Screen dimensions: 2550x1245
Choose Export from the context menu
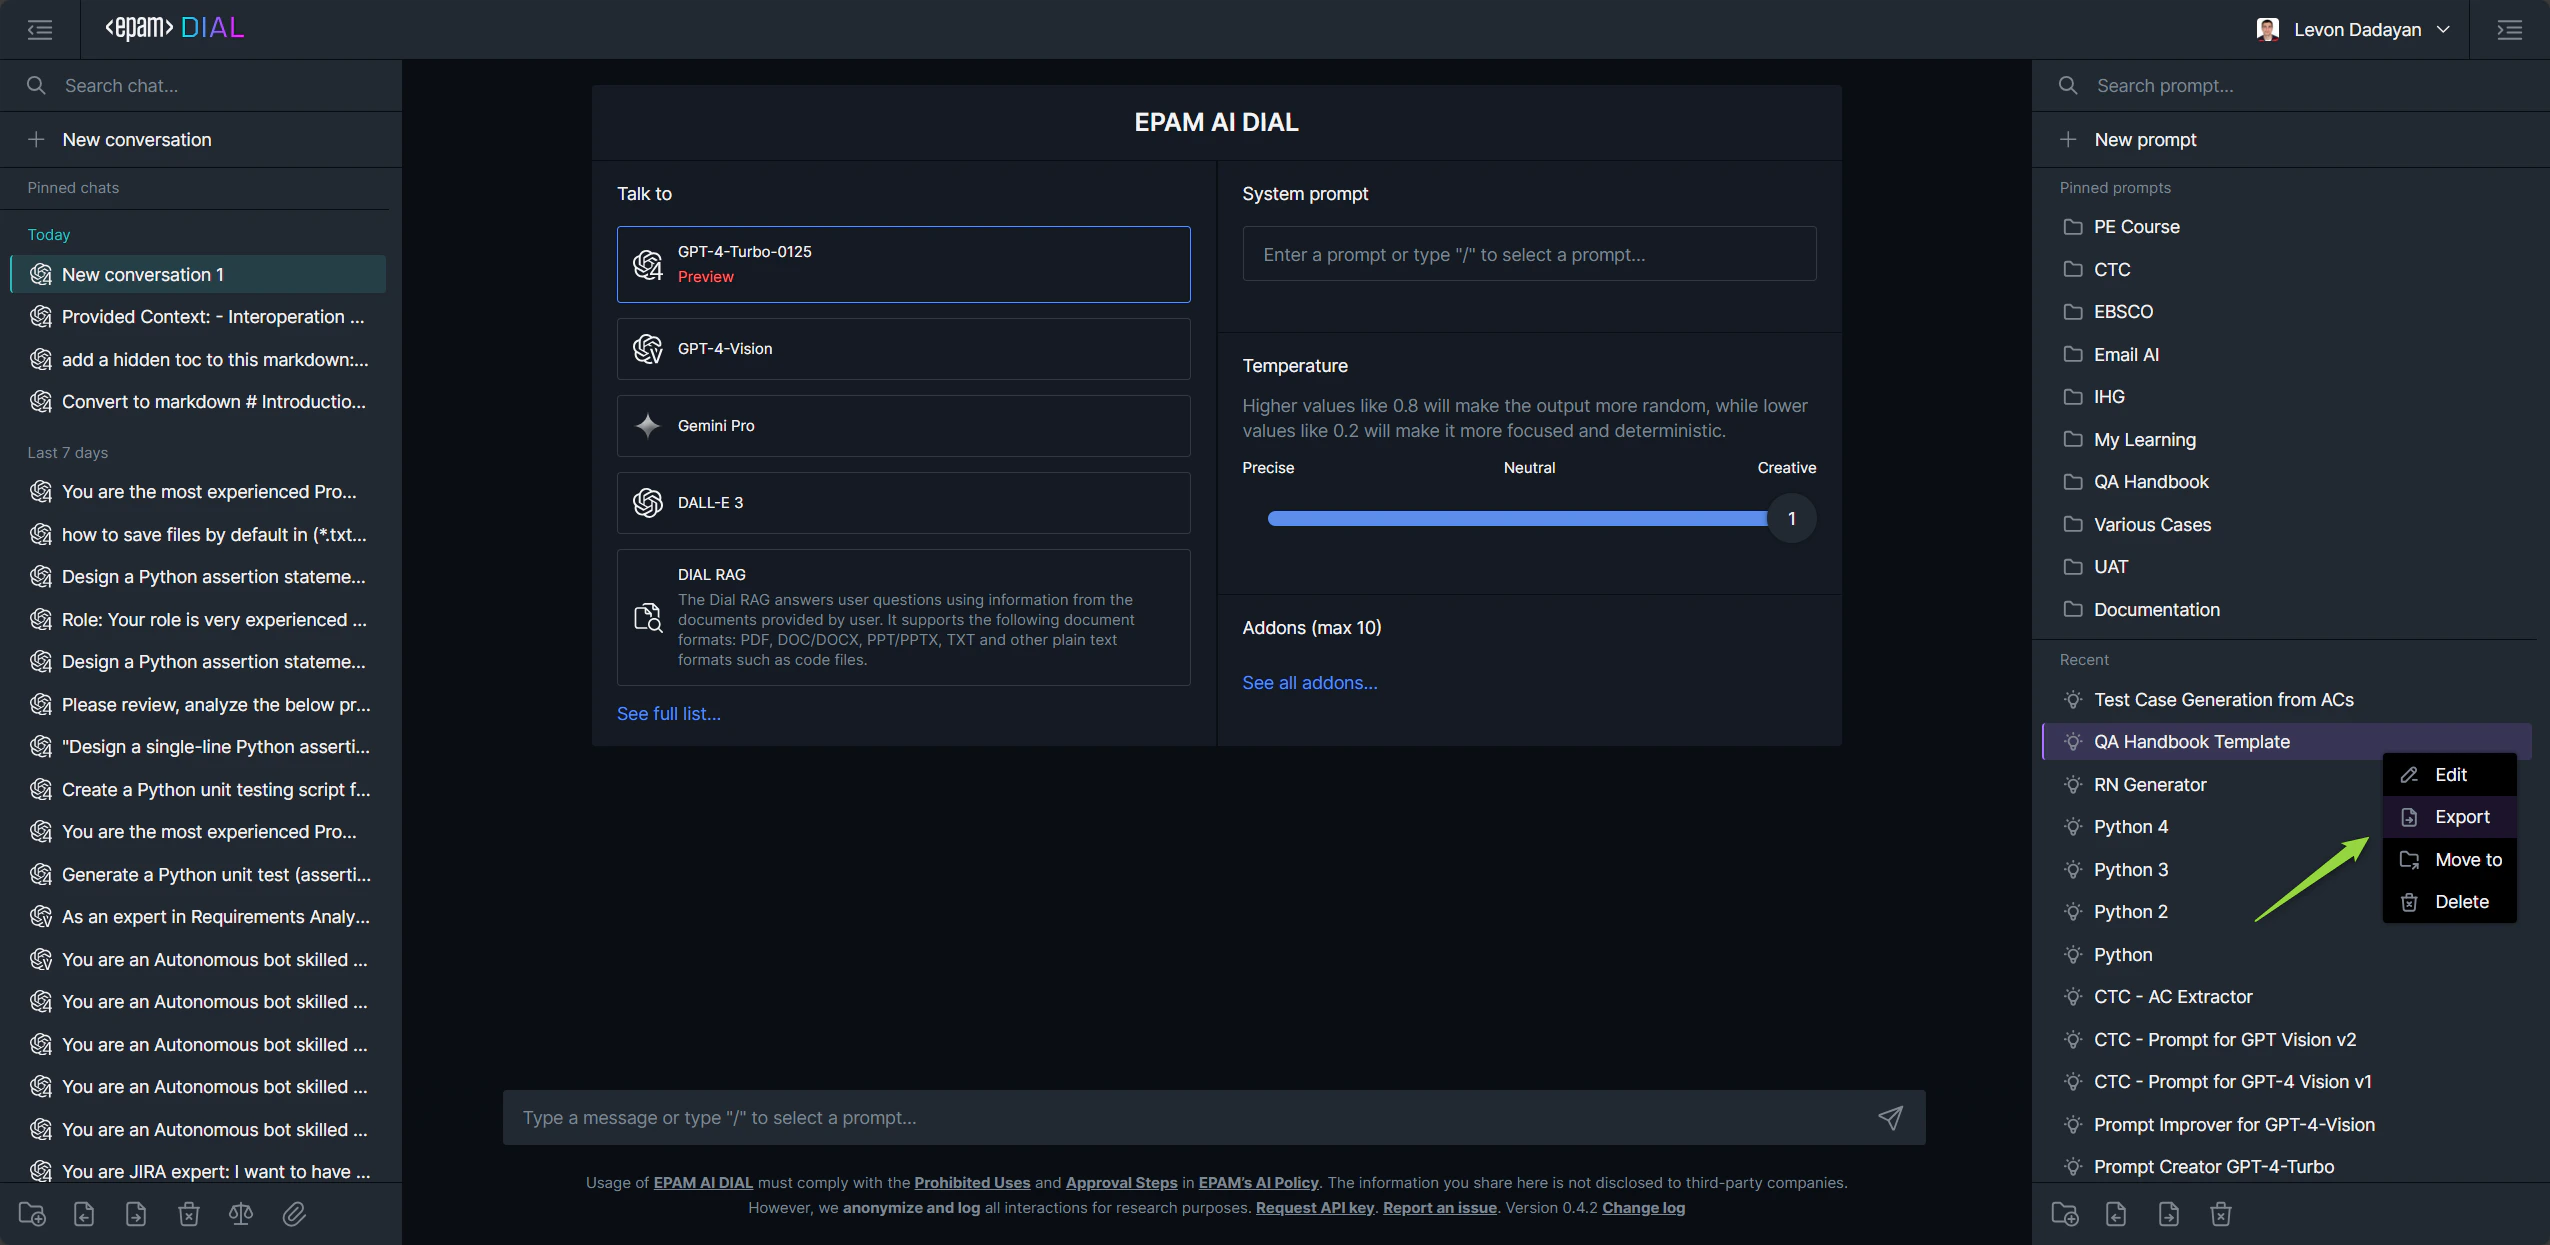pos(2461,817)
